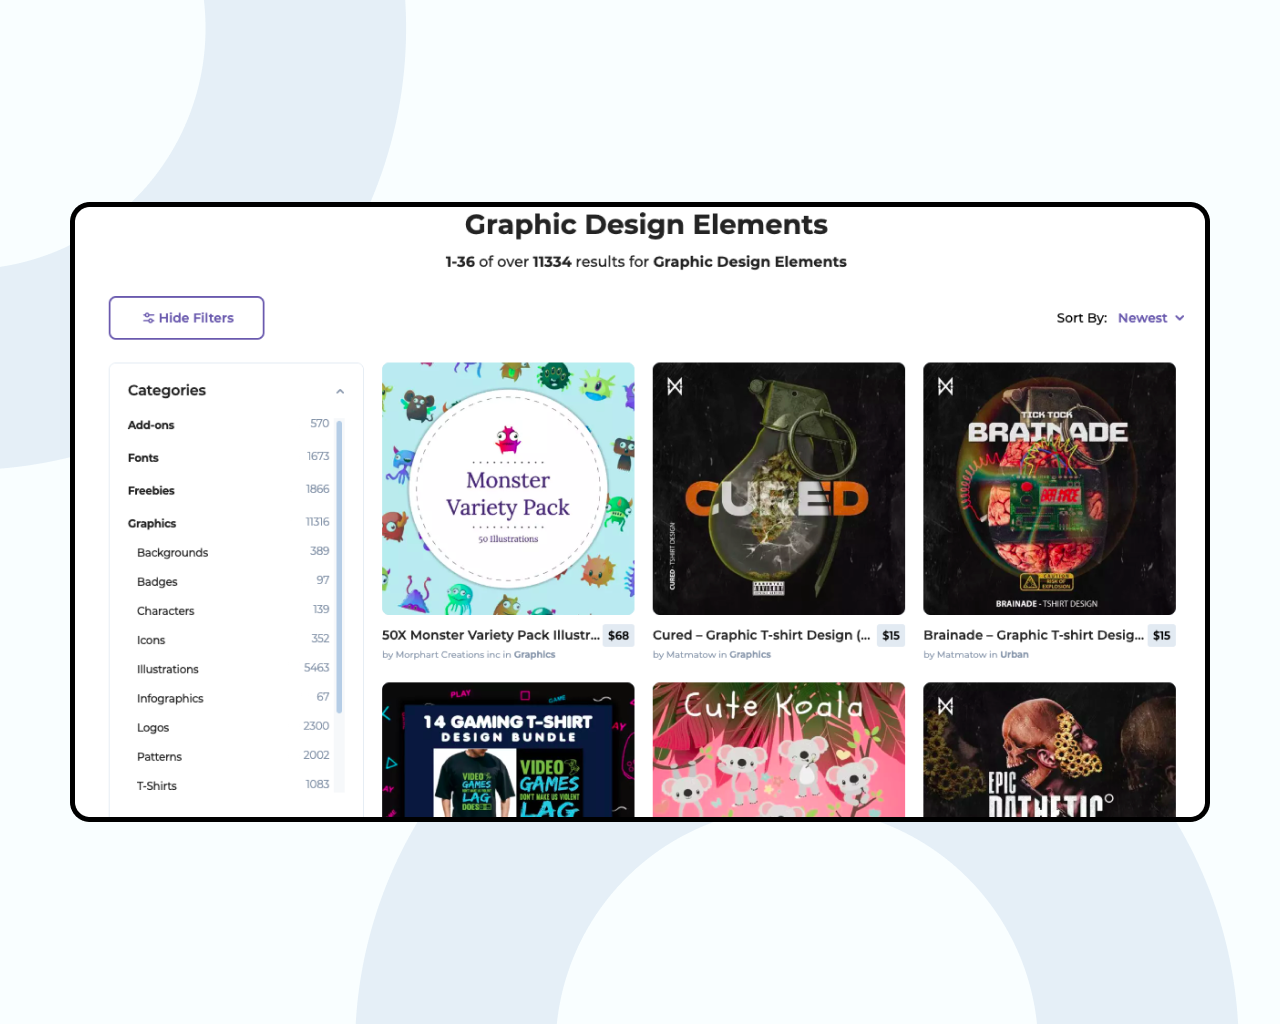Open the Infographics subcategory
Viewport: 1280px width, 1024px height.
[170, 699]
